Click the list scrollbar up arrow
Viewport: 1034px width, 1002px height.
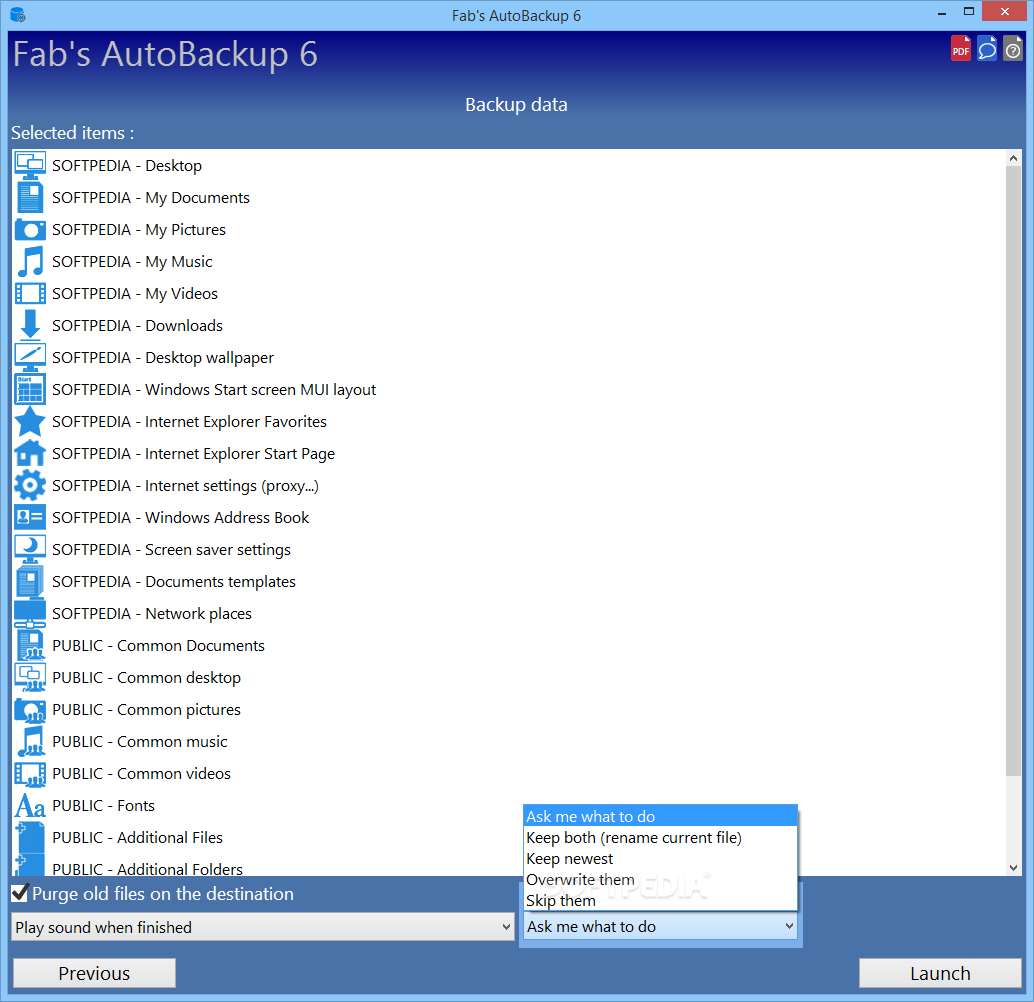pyautogui.click(x=1014, y=158)
